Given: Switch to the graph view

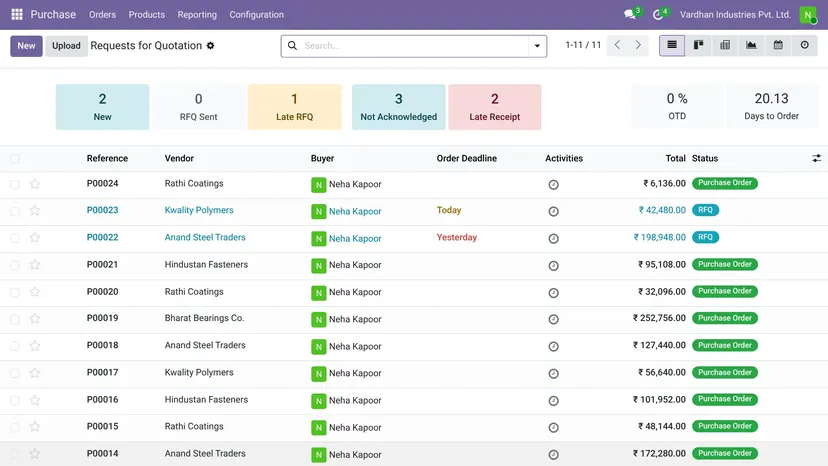Looking at the screenshot, I should 751,45.
